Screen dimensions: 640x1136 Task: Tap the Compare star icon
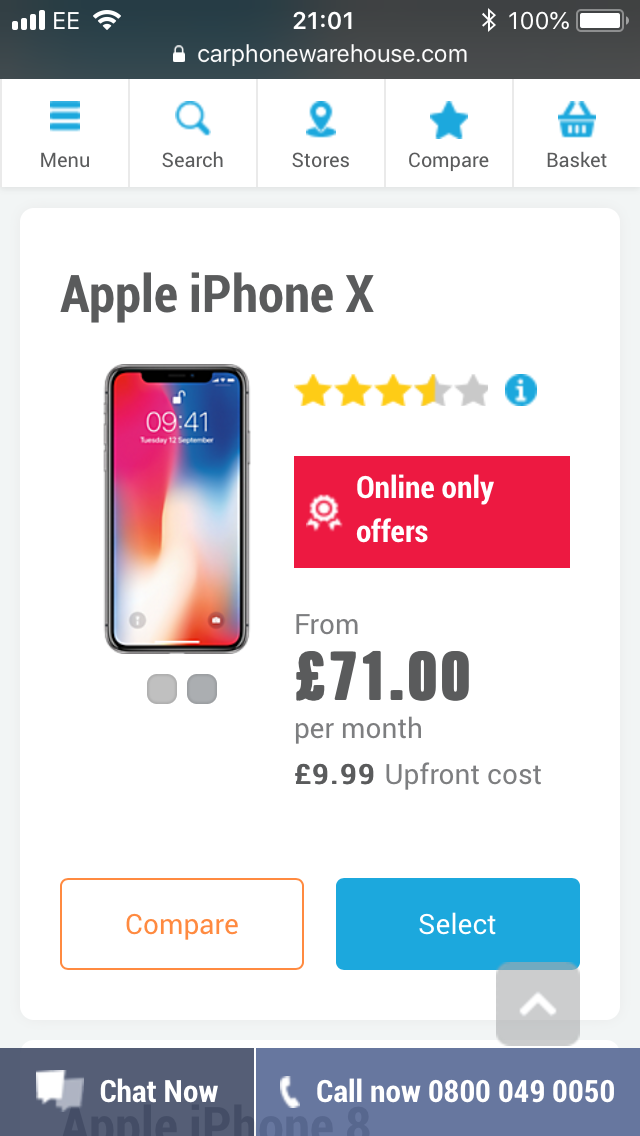tap(448, 122)
